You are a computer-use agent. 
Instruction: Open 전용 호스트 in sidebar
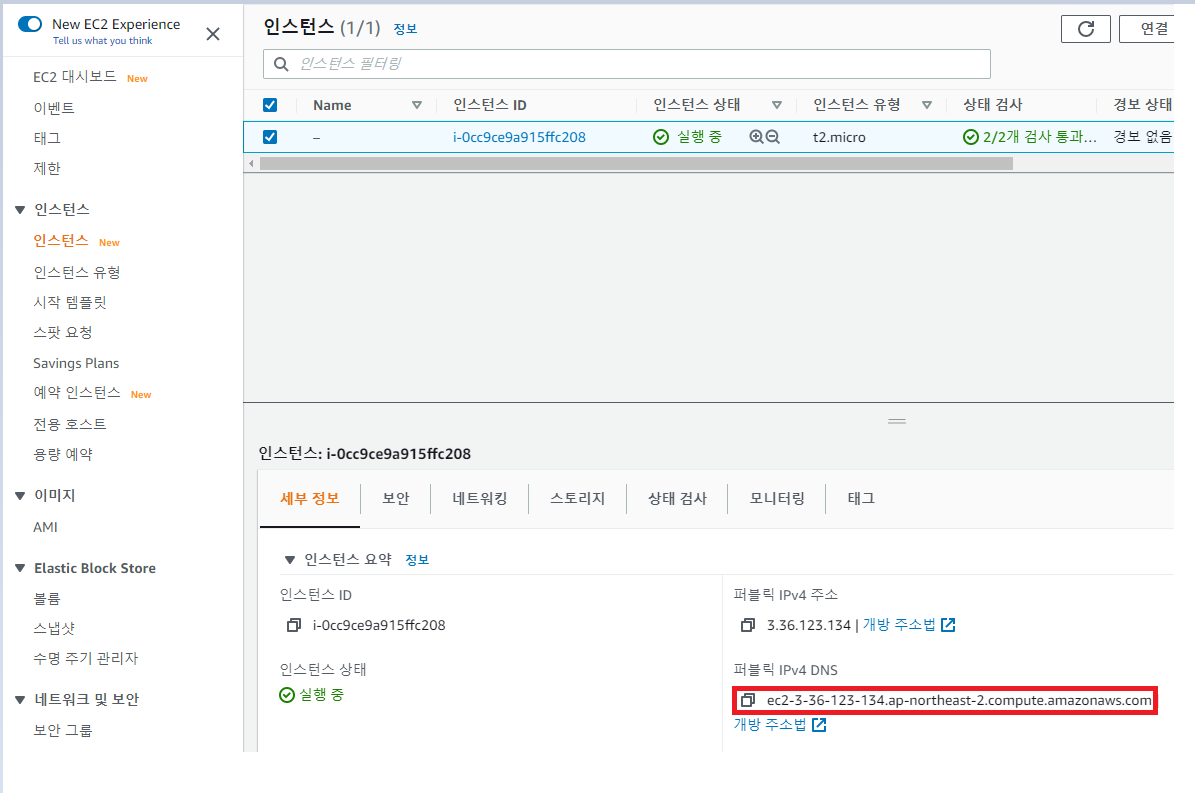click(x=70, y=424)
